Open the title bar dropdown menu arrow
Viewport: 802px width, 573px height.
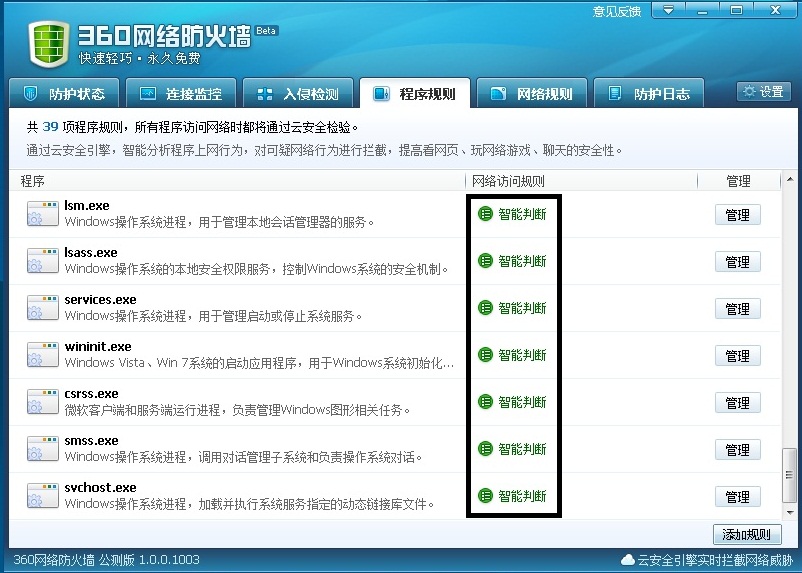click(x=669, y=10)
